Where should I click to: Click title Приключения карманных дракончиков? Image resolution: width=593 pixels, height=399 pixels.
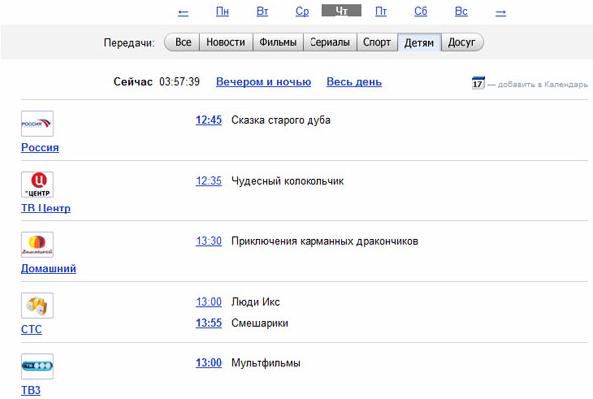324,241
